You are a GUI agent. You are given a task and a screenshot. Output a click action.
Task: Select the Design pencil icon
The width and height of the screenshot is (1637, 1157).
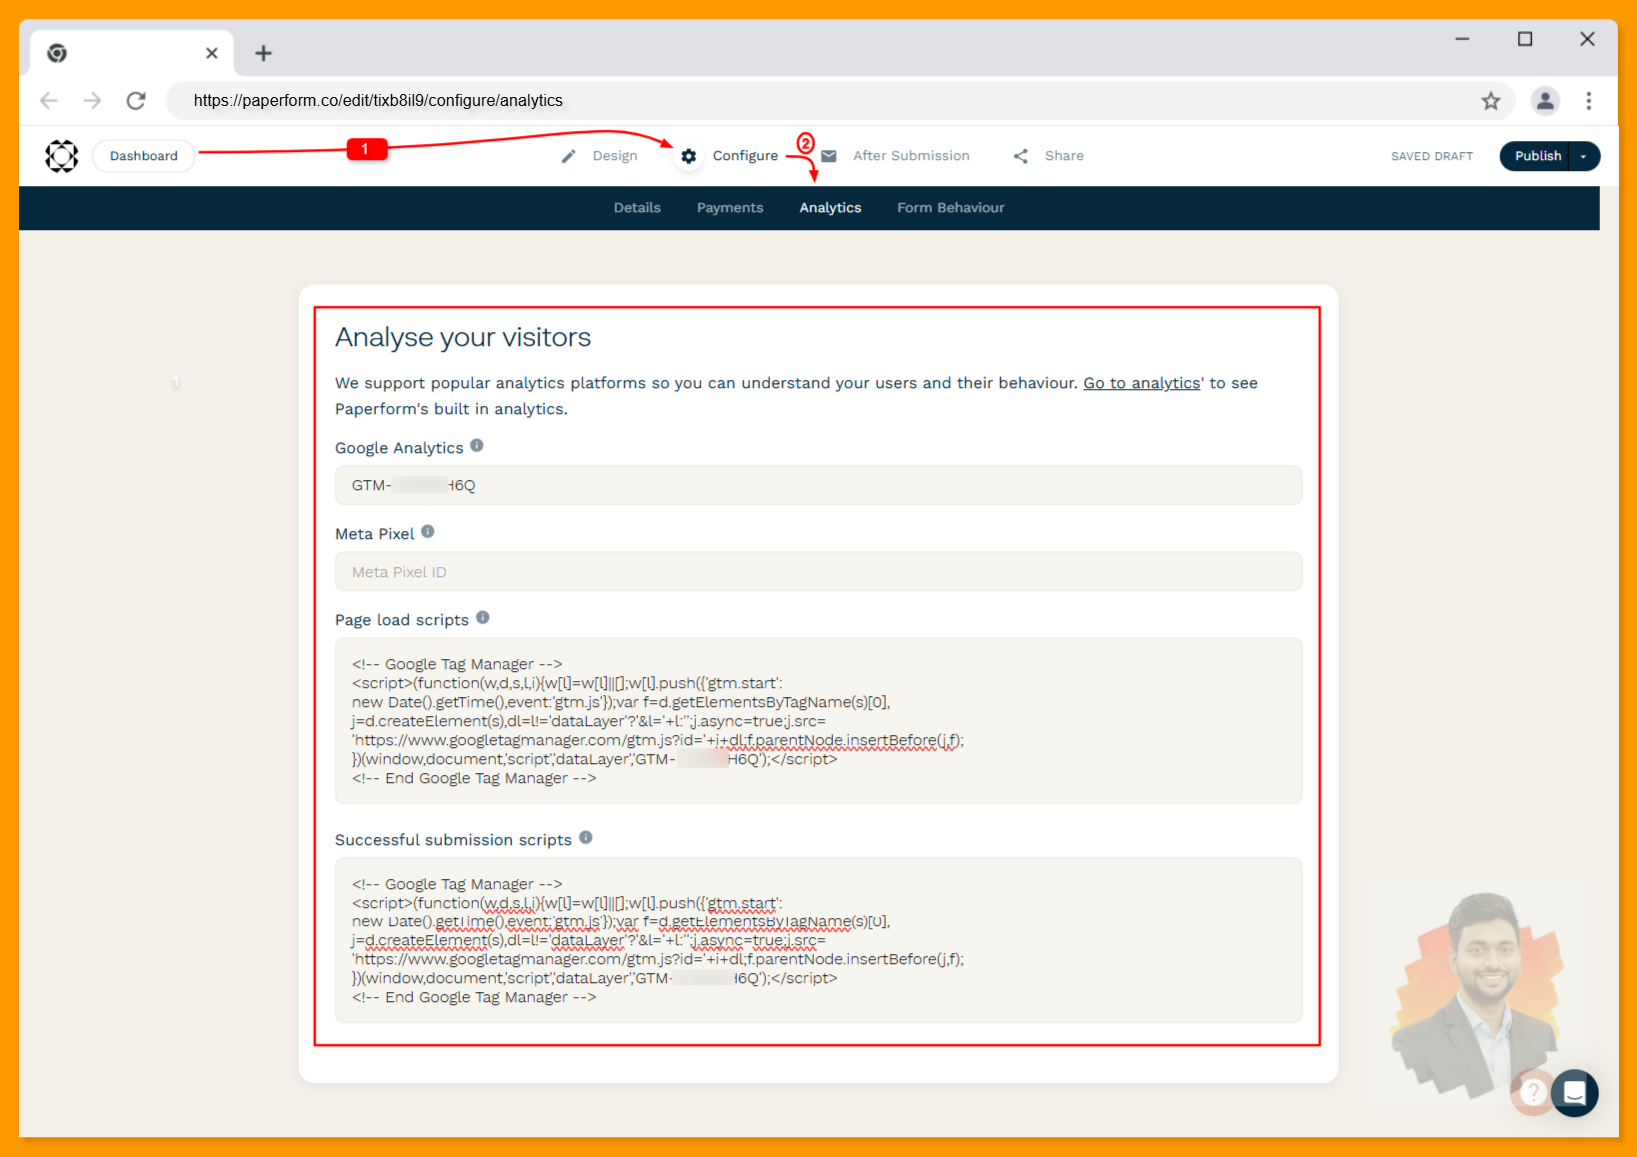568,155
